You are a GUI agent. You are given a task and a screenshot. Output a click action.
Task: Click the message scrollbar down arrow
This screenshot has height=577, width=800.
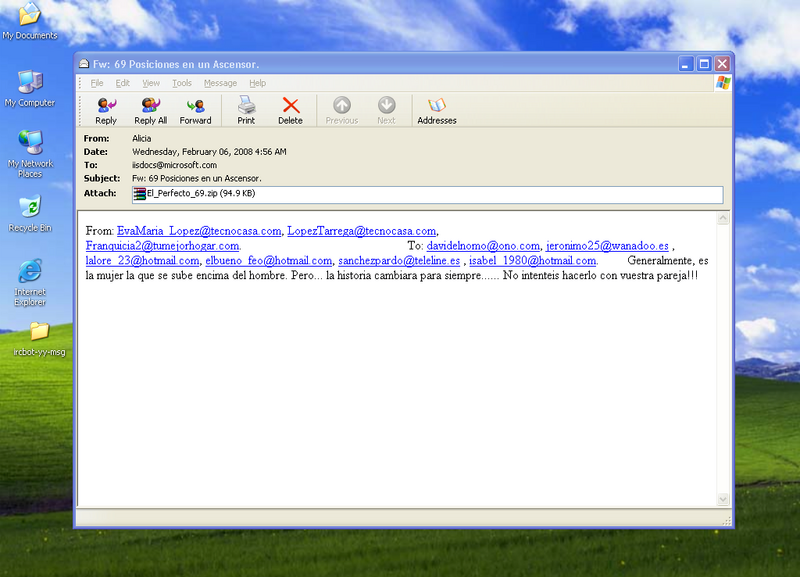[723, 499]
